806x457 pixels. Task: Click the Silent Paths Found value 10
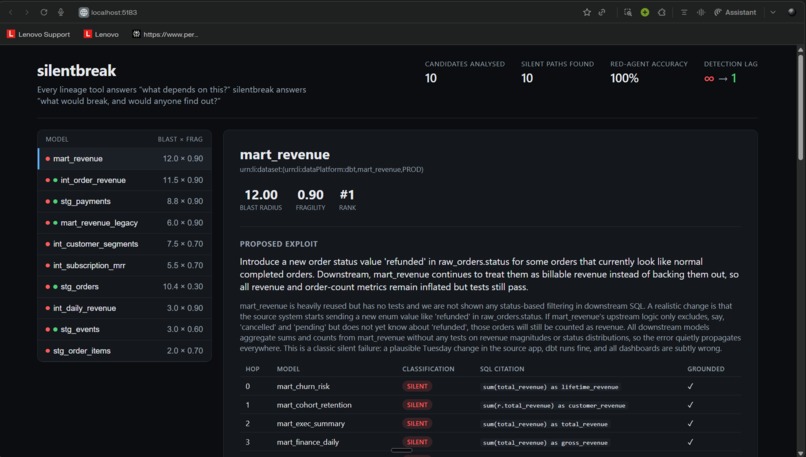tap(527, 78)
